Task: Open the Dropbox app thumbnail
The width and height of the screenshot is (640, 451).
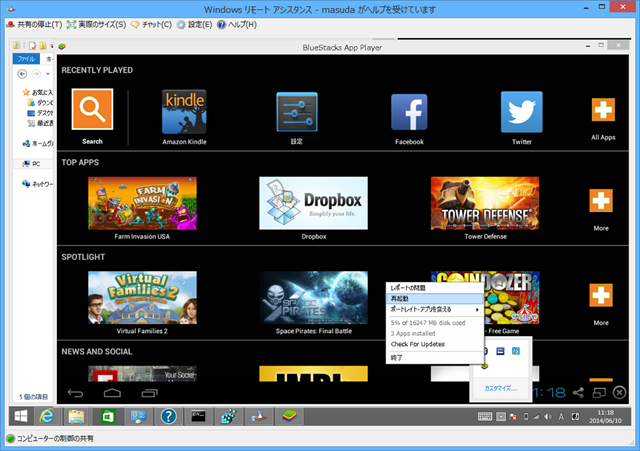Action: point(313,203)
